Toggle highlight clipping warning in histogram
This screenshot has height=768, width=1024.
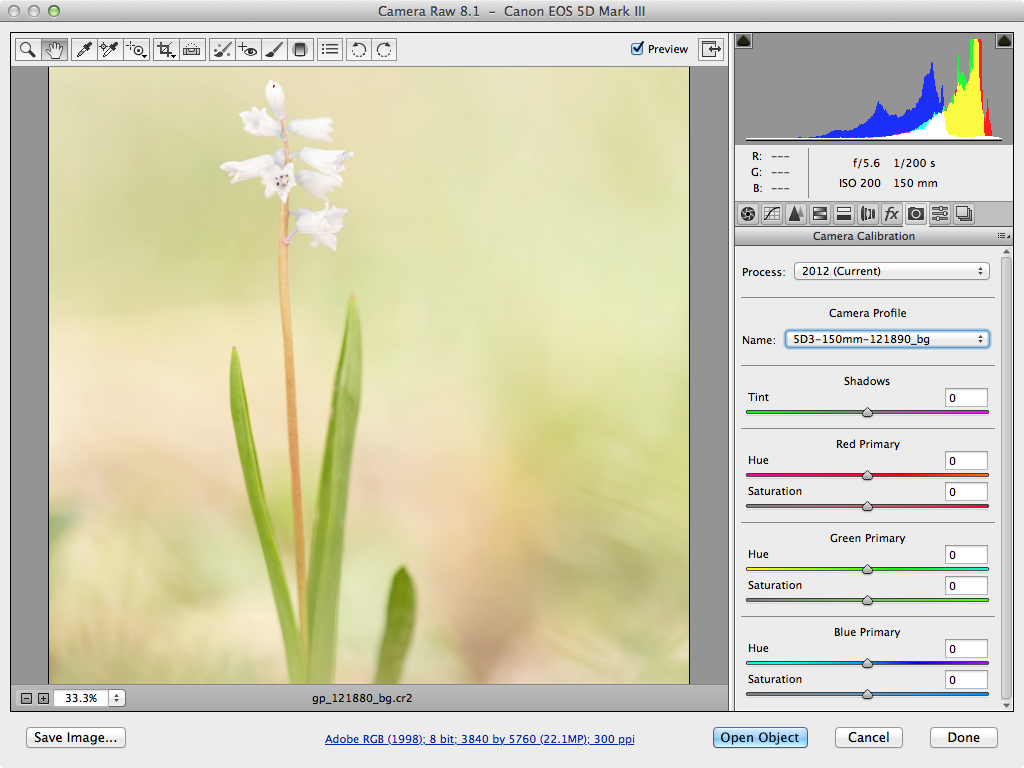(1004, 41)
